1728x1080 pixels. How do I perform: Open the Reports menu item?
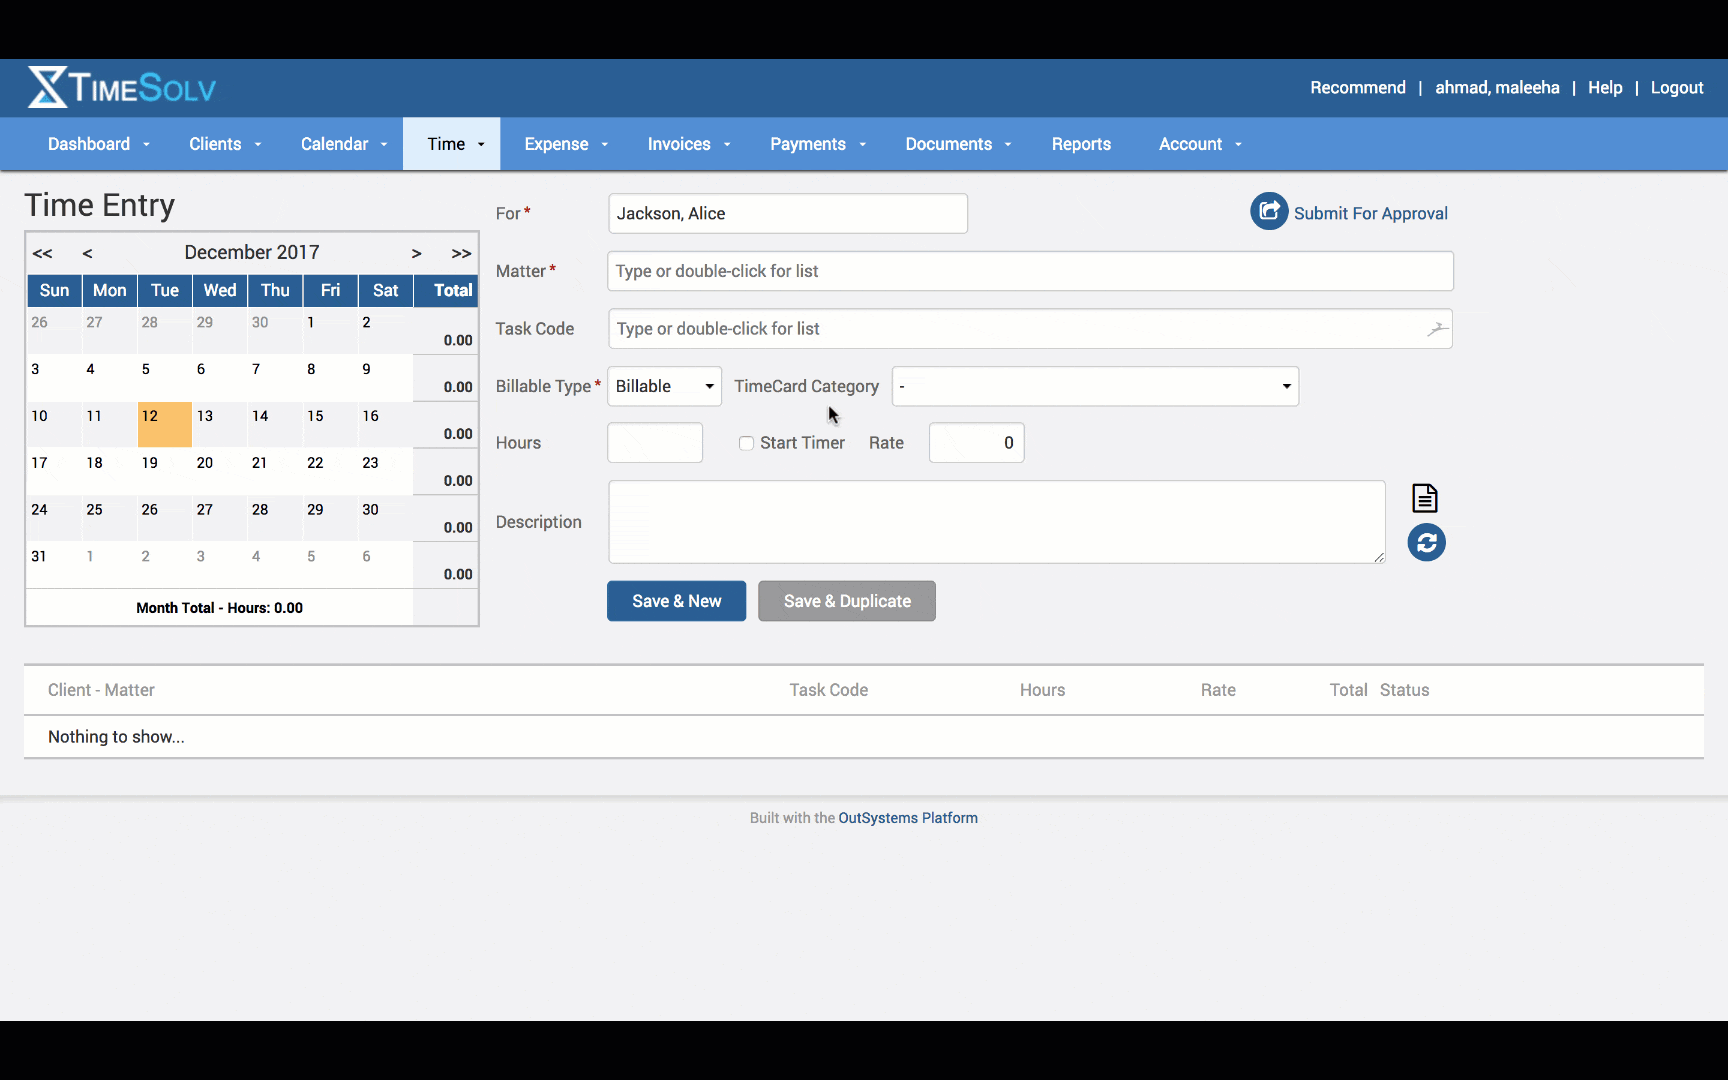click(1081, 144)
